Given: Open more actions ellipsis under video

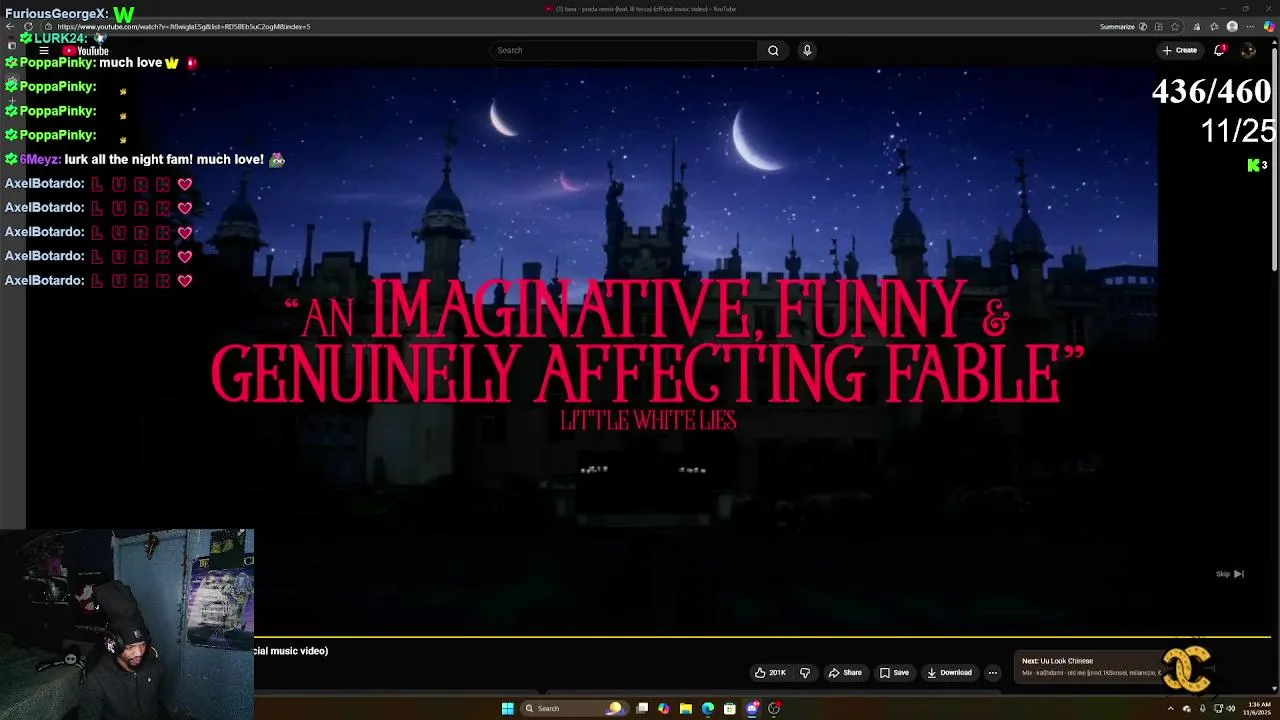Looking at the screenshot, I should 993,673.
